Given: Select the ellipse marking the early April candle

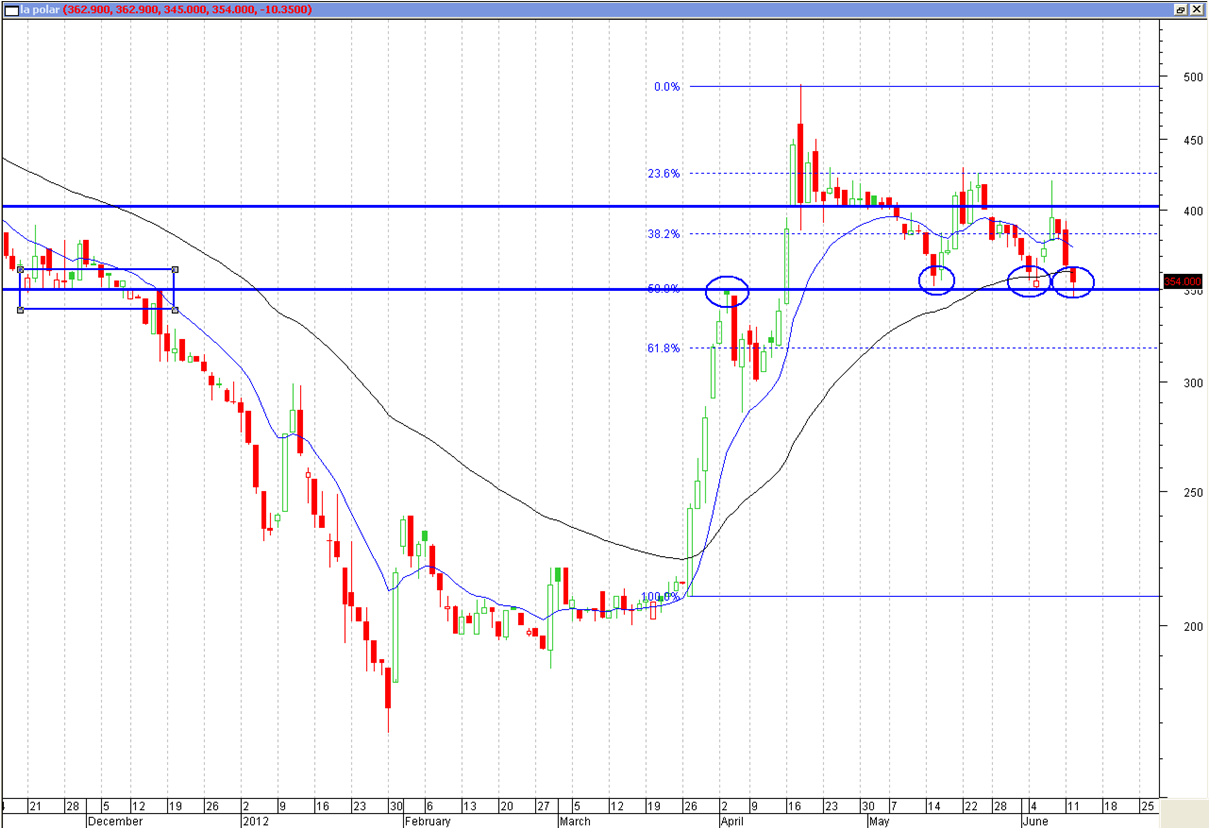Looking at the screenshot, I should (x=727, y=291).
